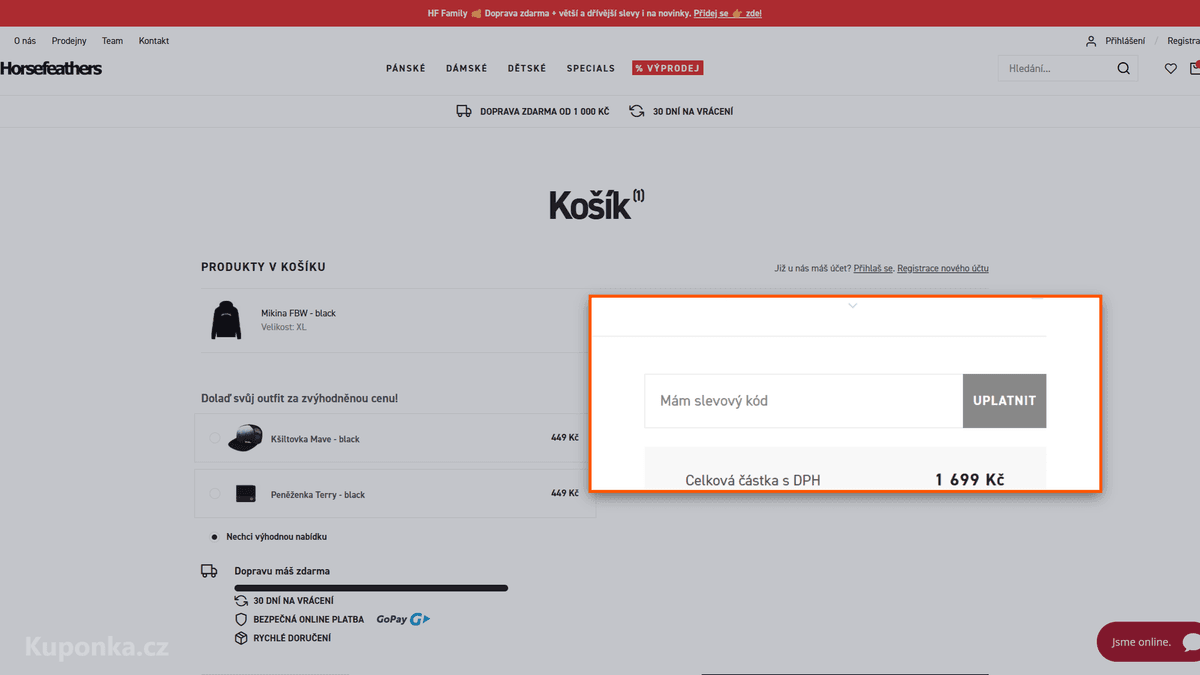
Task: Open Team link
Action: click(112, 41)
